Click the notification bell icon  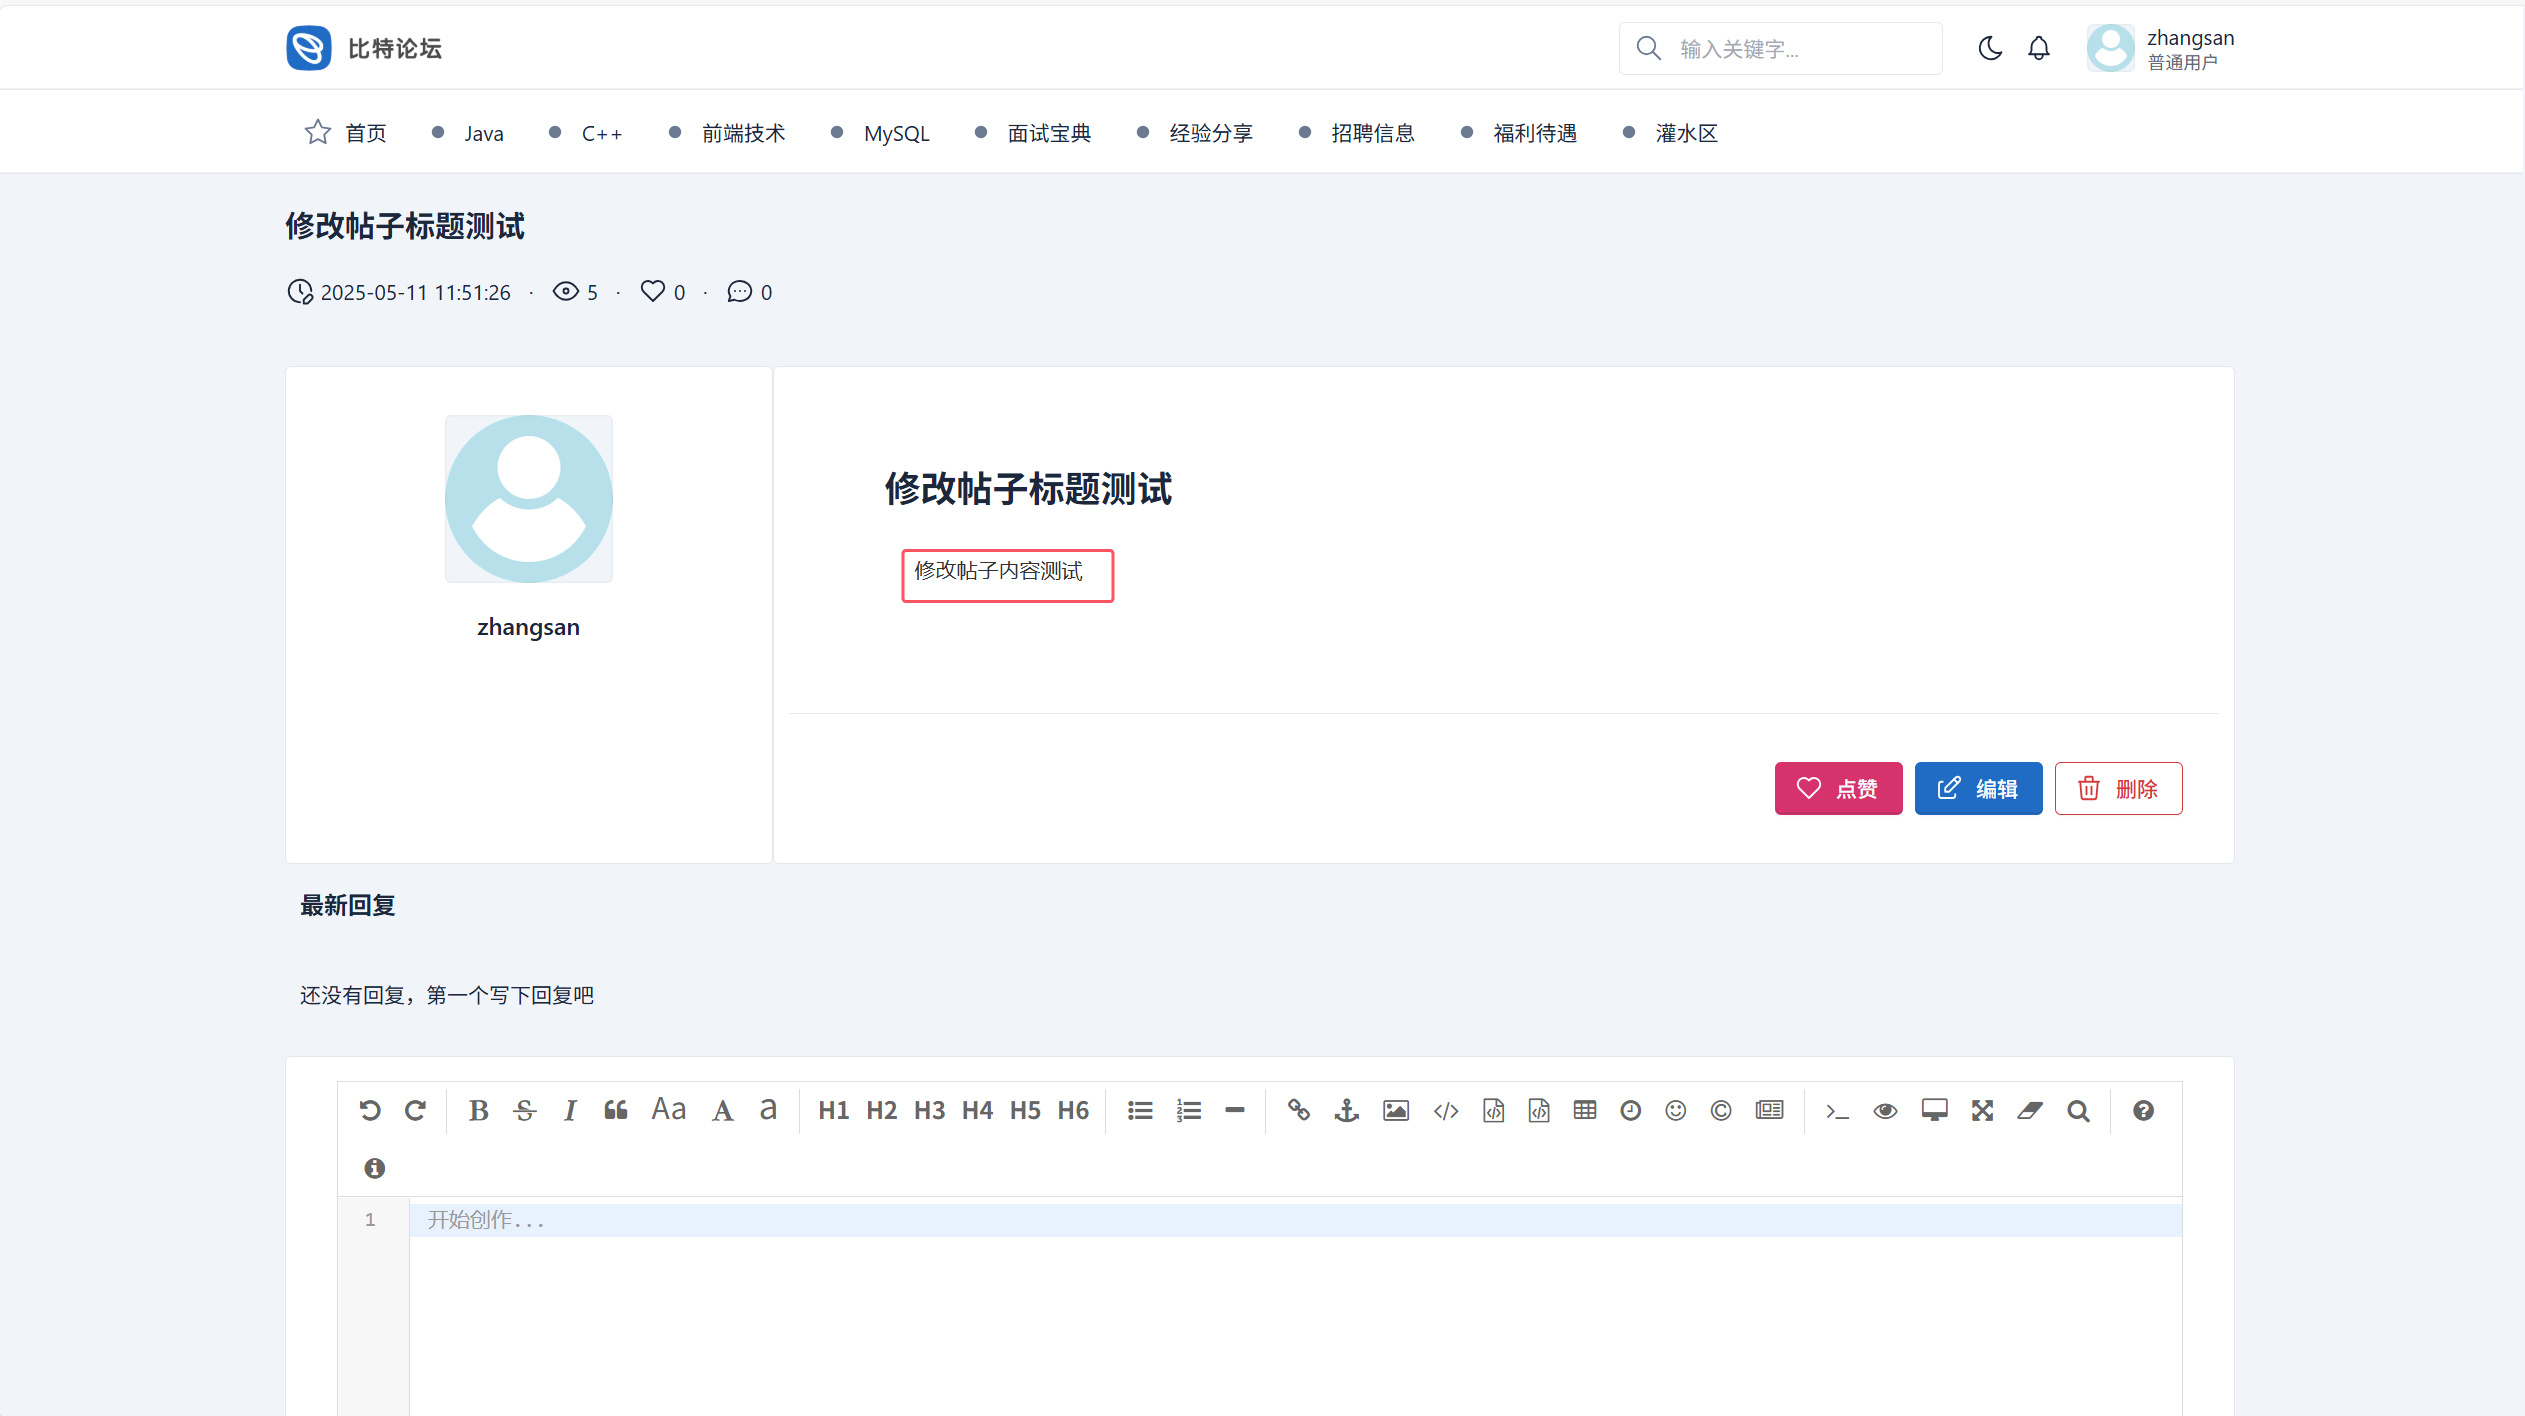pyautogui.click(x=2038, y=48)
